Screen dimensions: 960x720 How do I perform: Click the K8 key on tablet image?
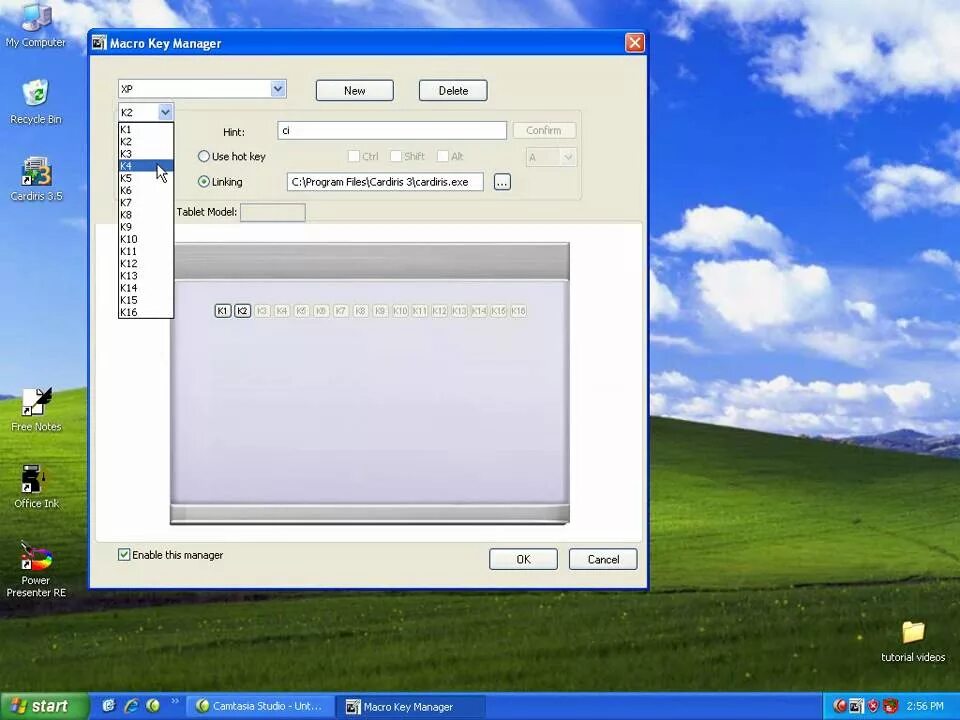pyautogui.click(x=361, y=311)
